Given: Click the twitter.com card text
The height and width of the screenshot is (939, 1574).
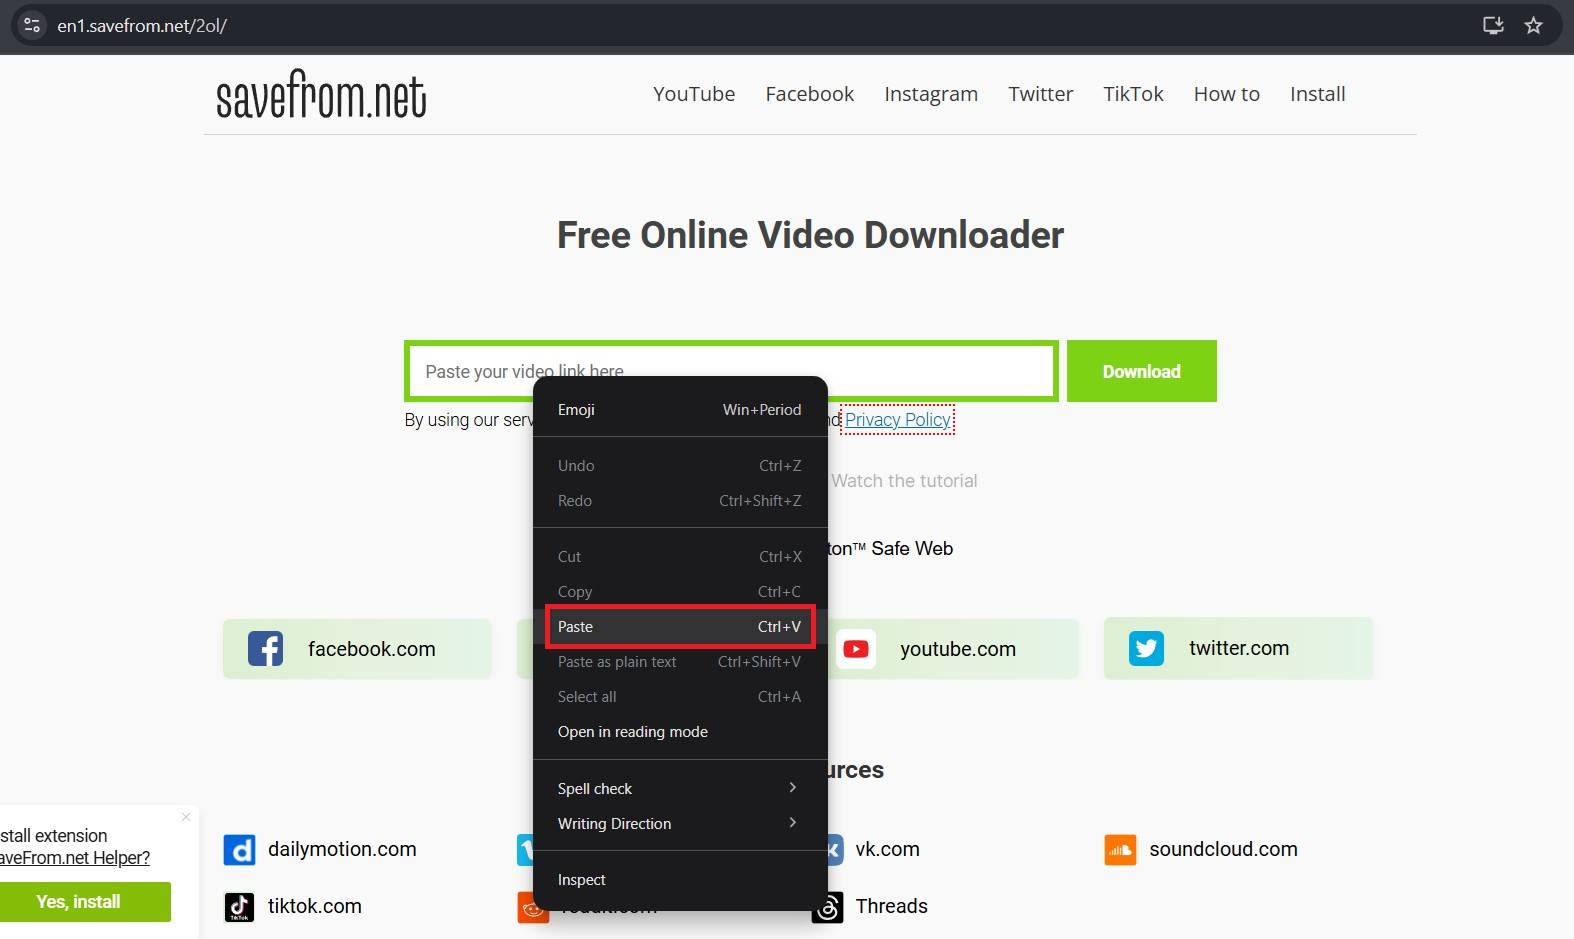Looking at the screenshot, I should (1239, 648).
